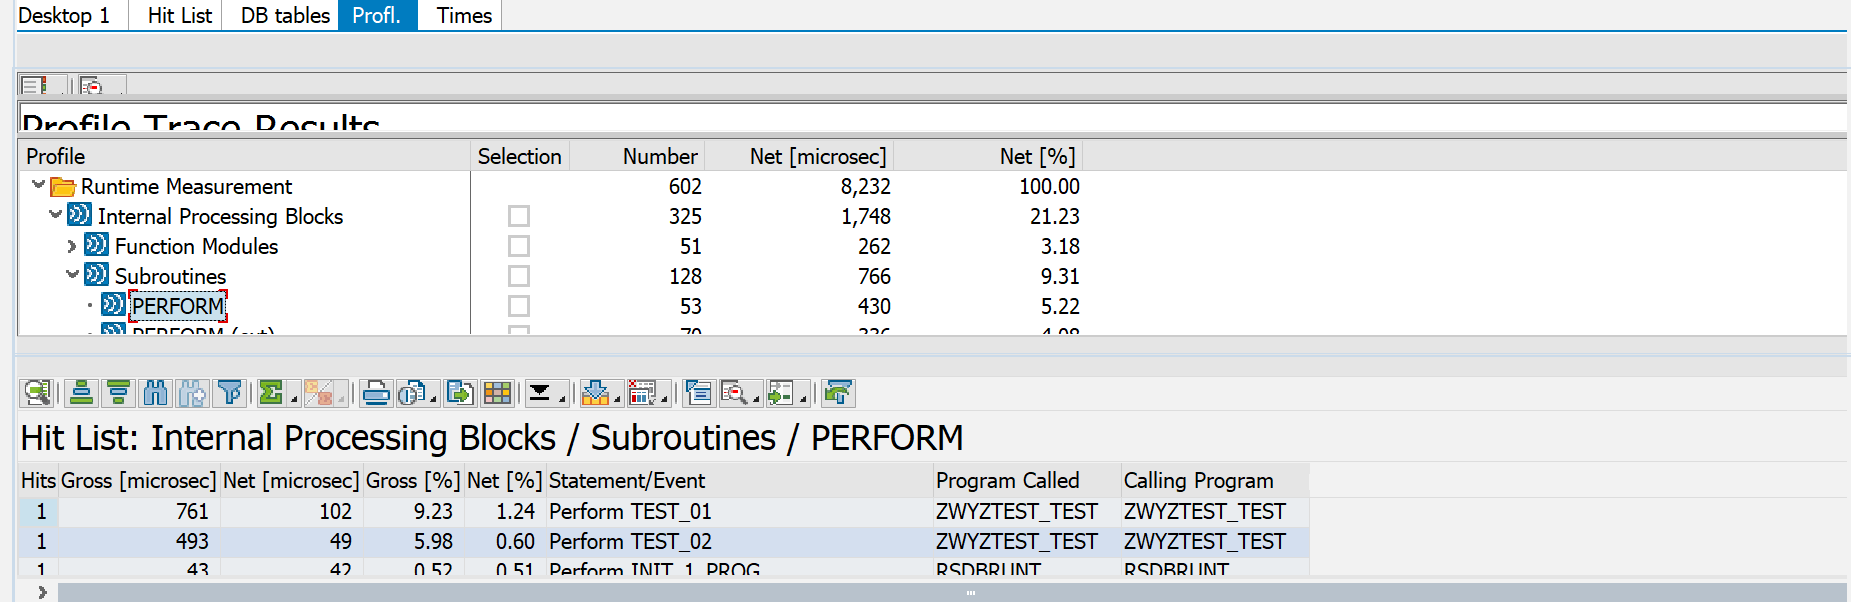Open Find with the binoculars icon
Viewport: 1851px width, 602px height.
(156, 393)
